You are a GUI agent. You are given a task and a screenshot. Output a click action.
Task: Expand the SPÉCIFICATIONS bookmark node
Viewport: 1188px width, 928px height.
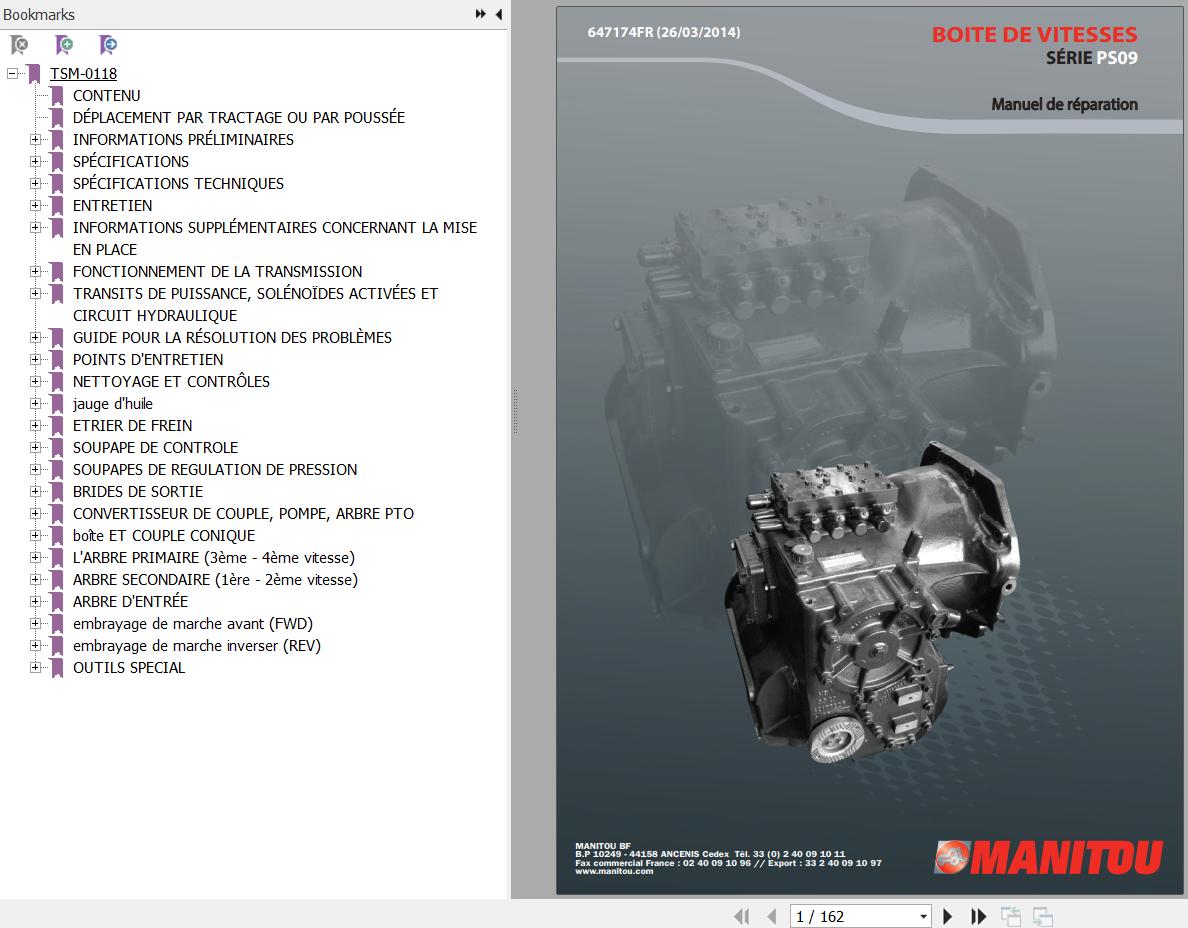35,161
